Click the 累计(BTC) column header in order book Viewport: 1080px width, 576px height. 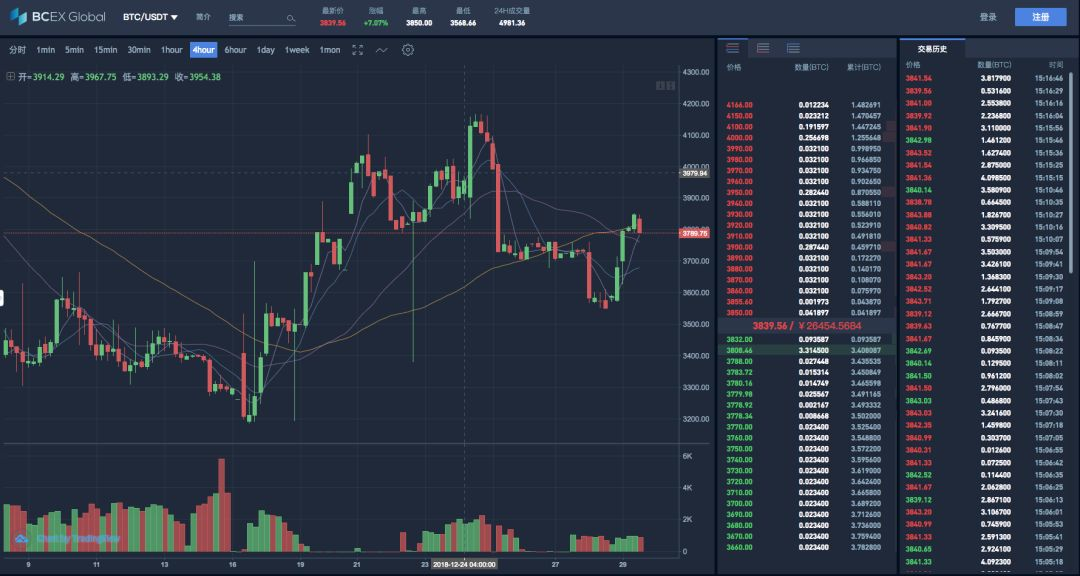pos(864,68)
